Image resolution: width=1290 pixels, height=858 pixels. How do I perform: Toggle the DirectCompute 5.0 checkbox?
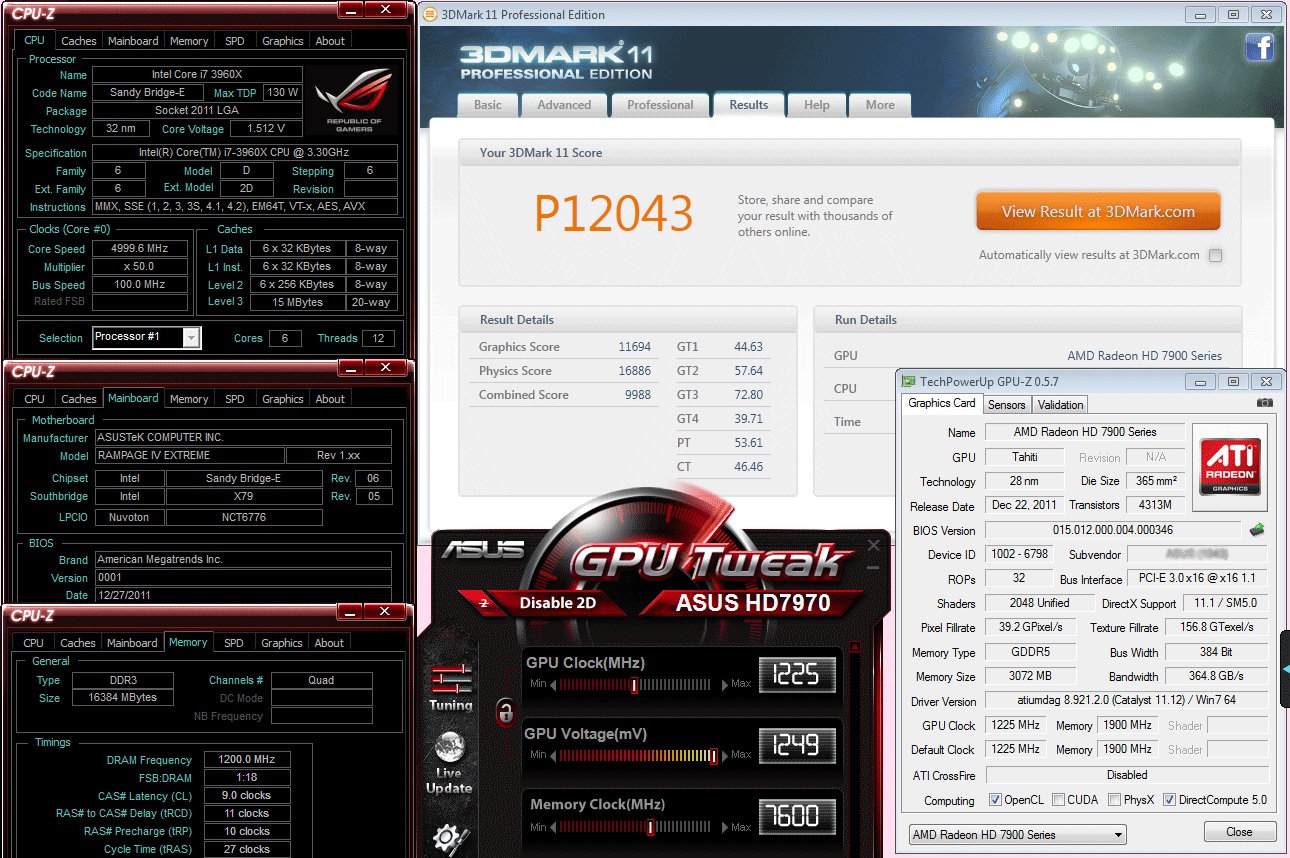tap(1169, 800)
